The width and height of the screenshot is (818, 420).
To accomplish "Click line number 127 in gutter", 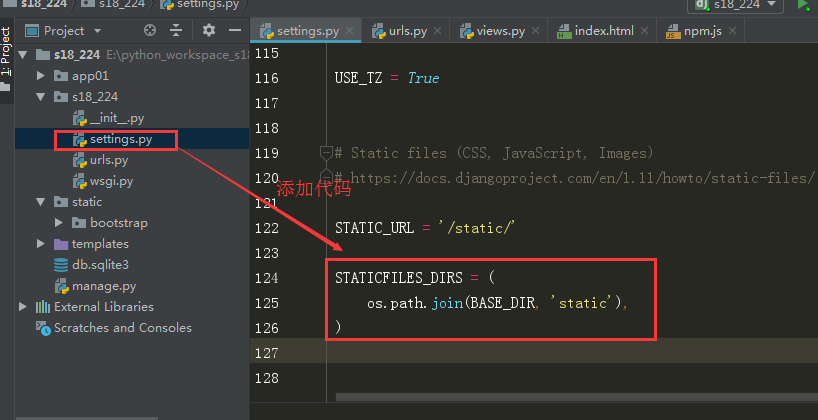I will click(267, 353).
